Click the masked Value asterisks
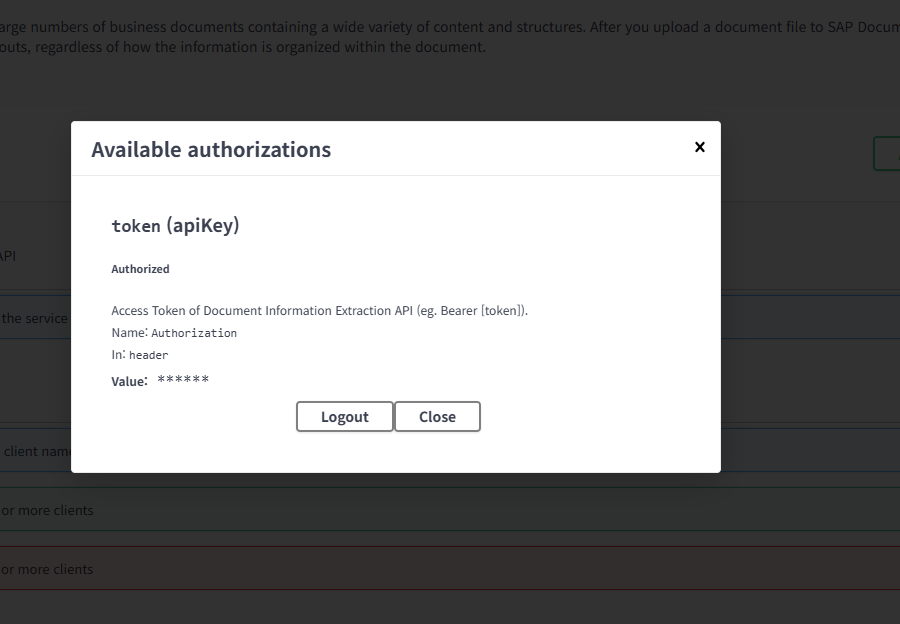Image resolution: width=900 pixels, height=624 pixels. tap(183, 379)
